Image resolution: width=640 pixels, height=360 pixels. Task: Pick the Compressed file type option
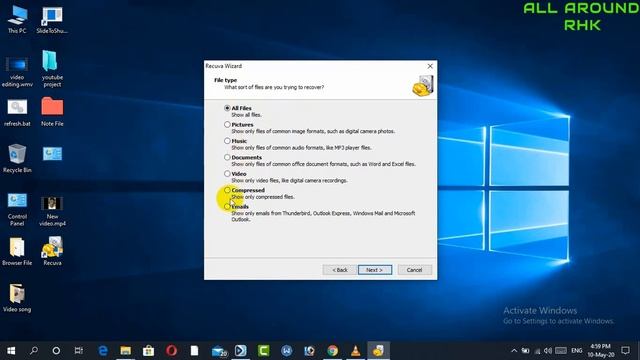(227, 190)
